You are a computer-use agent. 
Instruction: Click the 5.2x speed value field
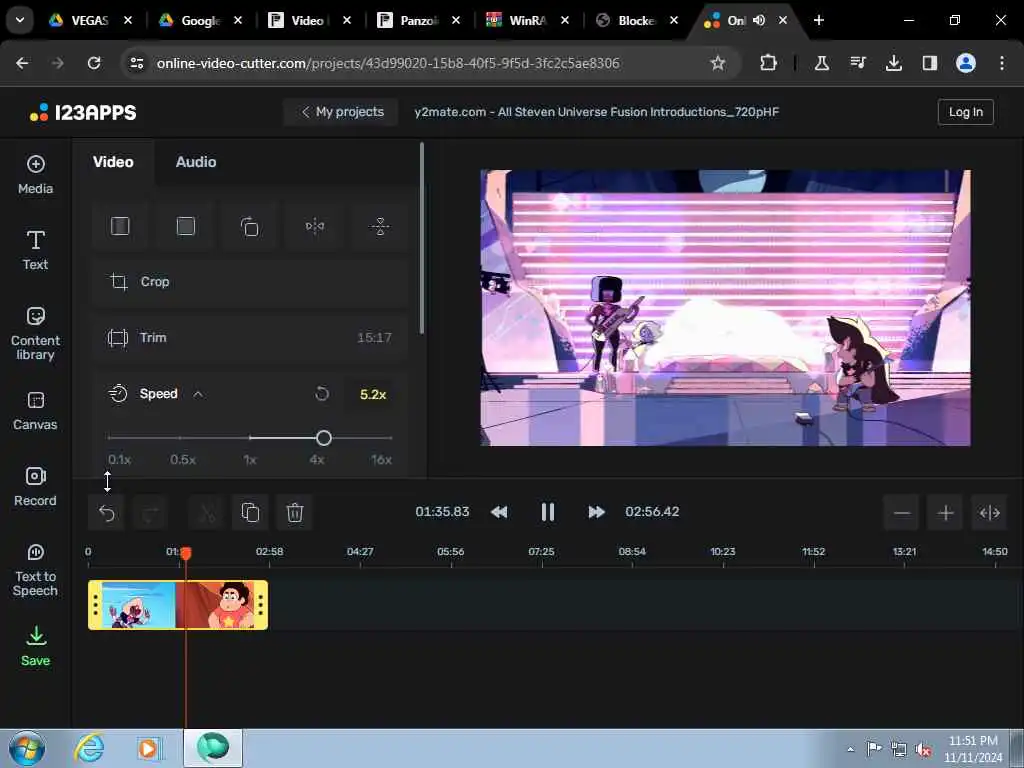click(x=373, y=394)
